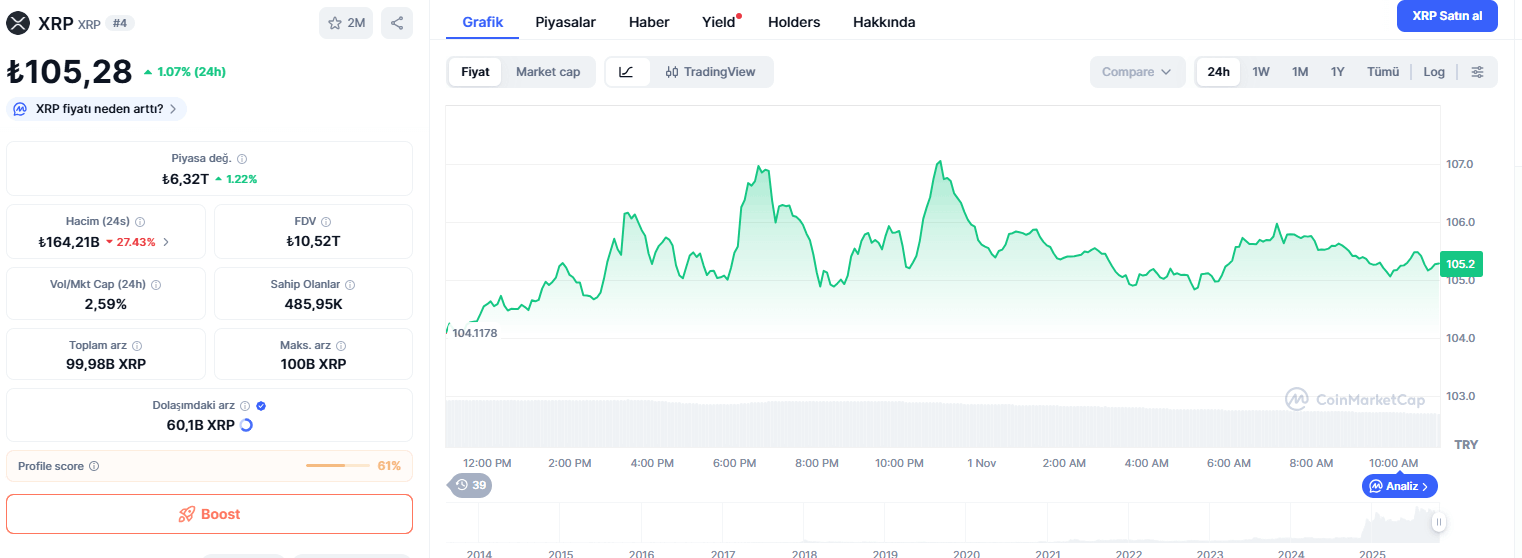Click XRP Satın al button
Screen dimensions: 1522x558
pos(1447,16)
